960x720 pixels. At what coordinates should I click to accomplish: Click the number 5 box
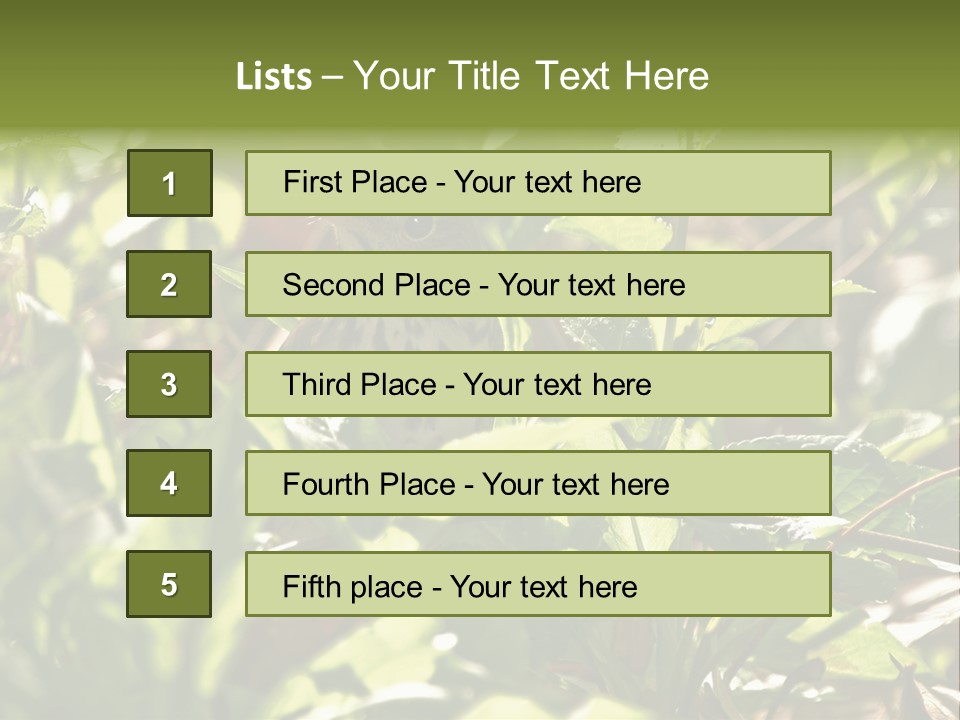[169, 584]
